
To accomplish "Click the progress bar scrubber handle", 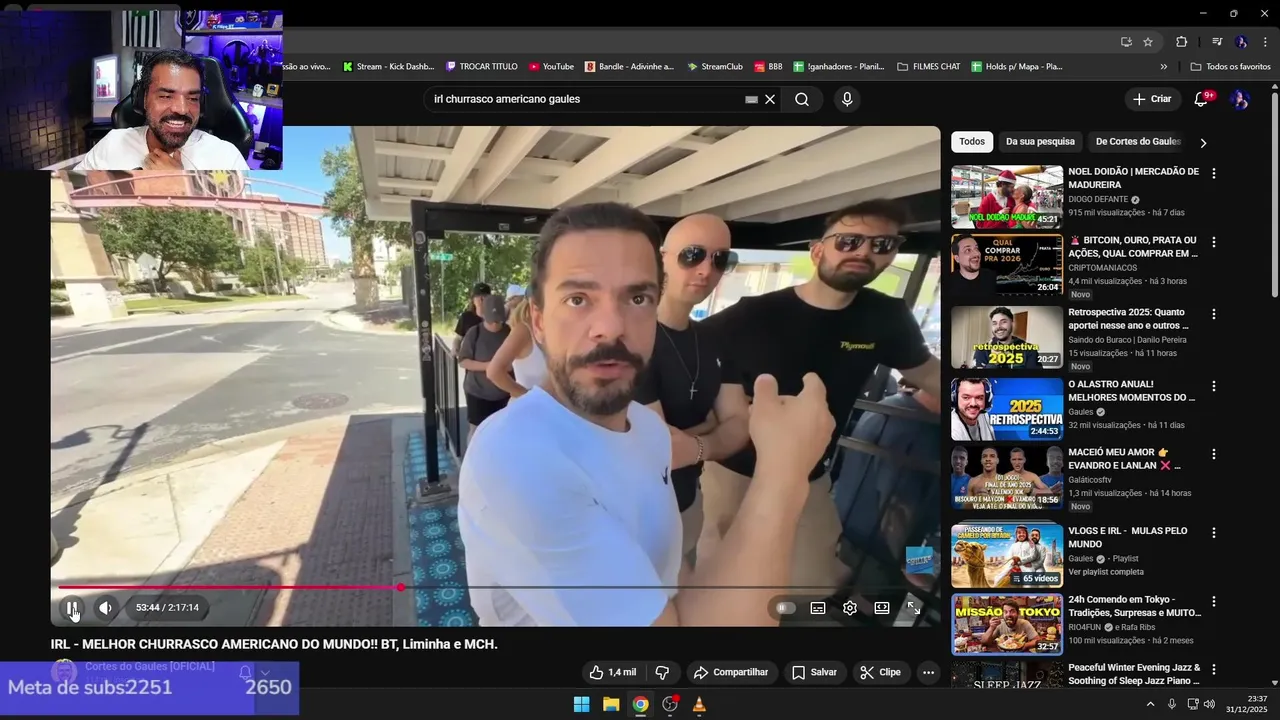I will [x=401, y=587].
